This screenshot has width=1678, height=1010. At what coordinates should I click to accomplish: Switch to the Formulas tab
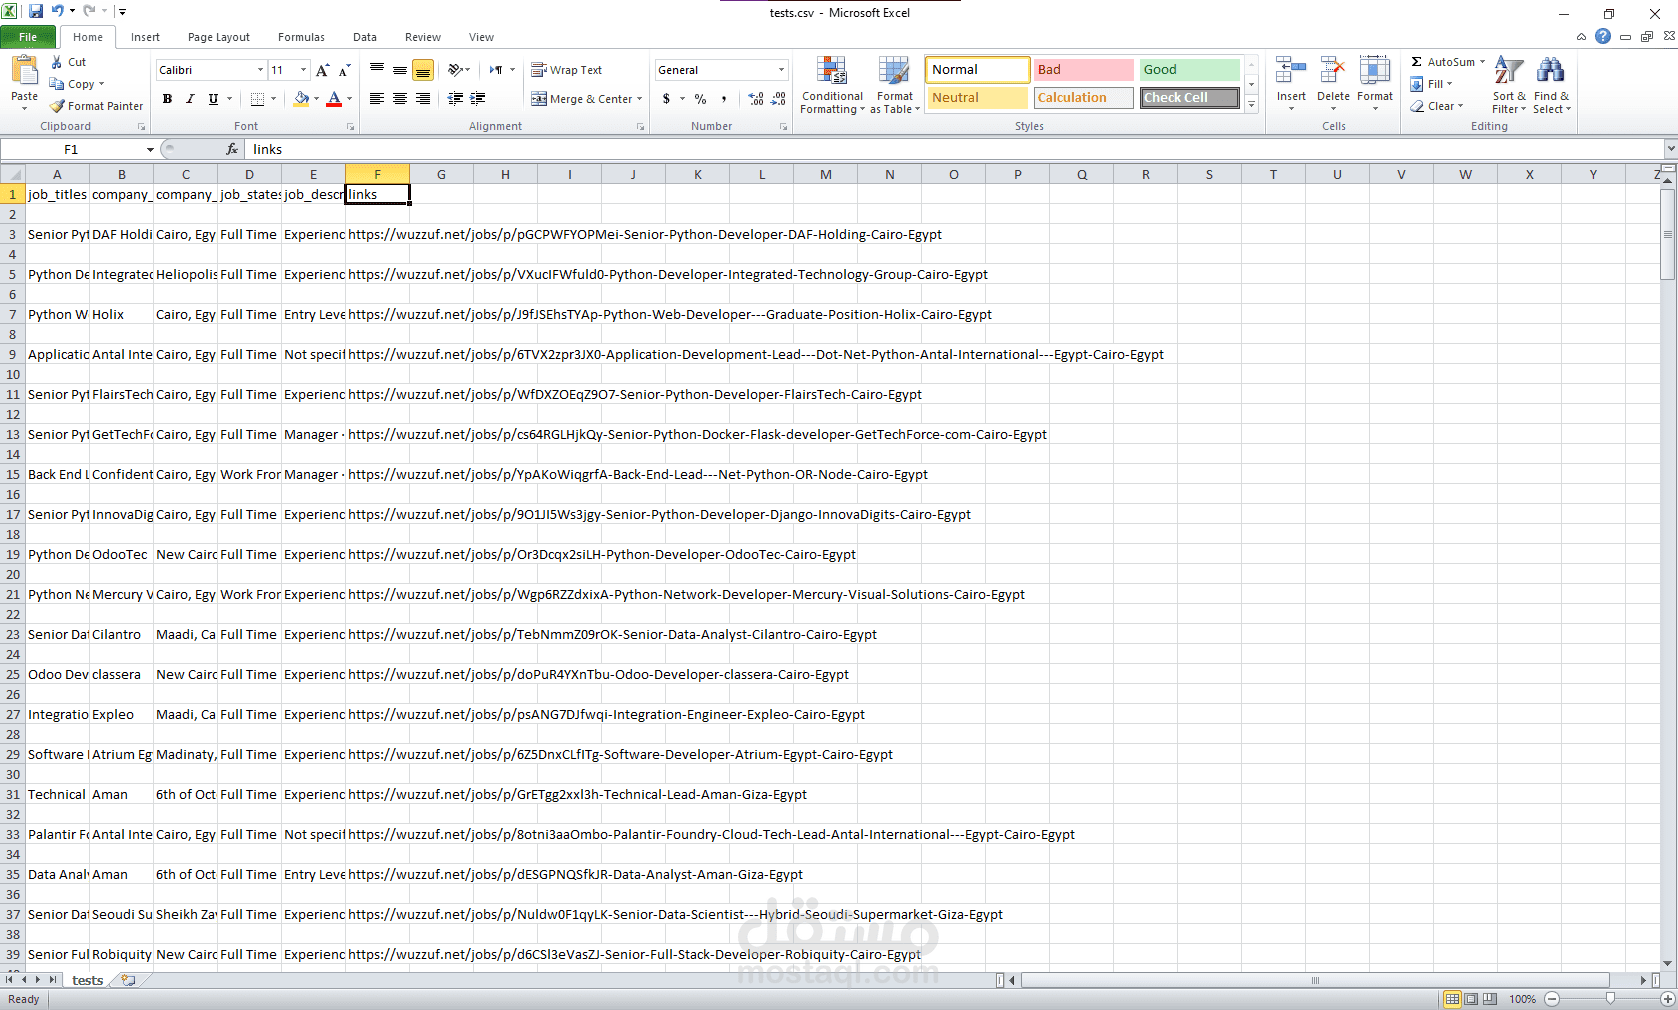click(x=301, y=37)
